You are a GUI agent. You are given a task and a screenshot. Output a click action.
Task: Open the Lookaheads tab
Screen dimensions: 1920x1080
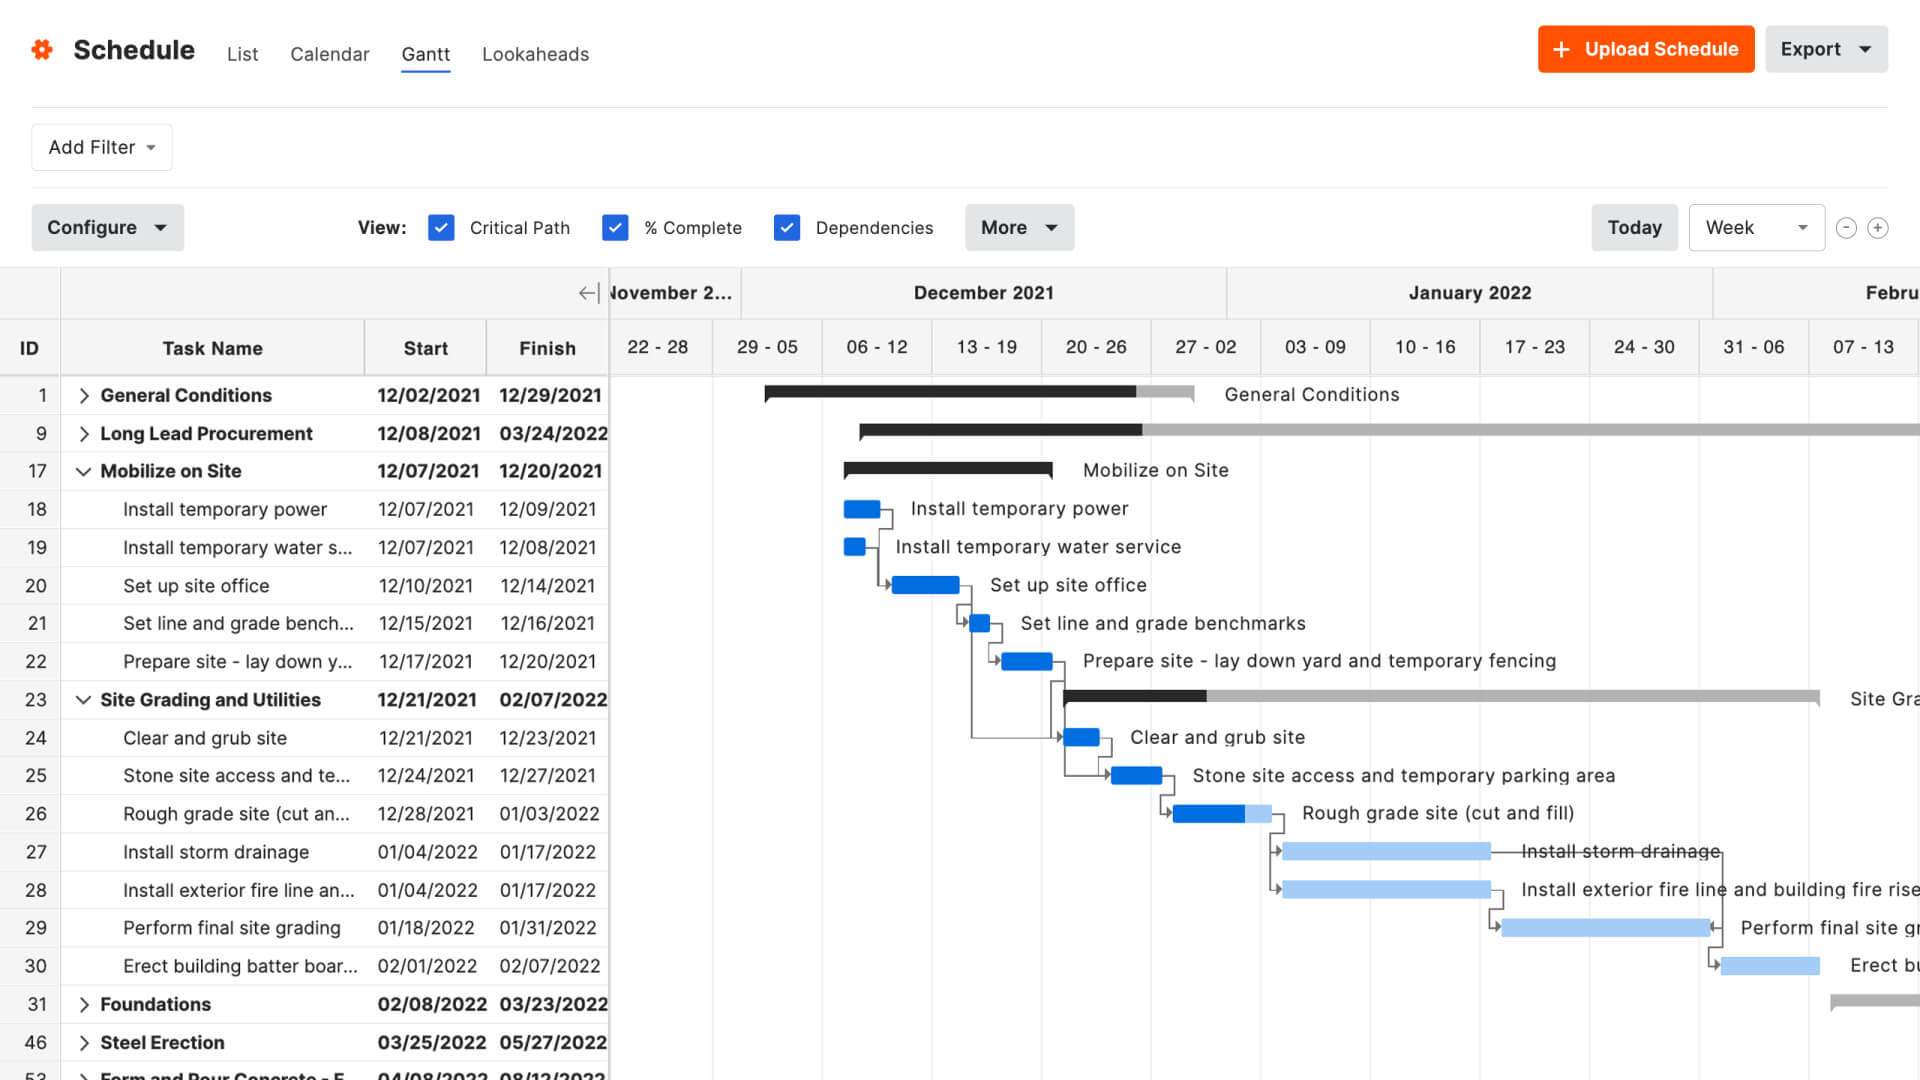click(535, 54)
